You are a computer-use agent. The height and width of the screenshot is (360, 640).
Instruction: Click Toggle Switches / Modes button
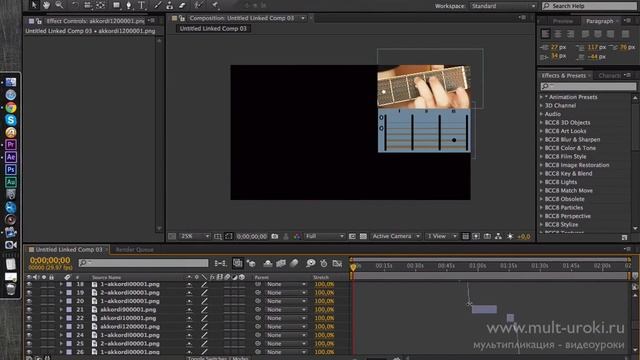pos(218,358)
